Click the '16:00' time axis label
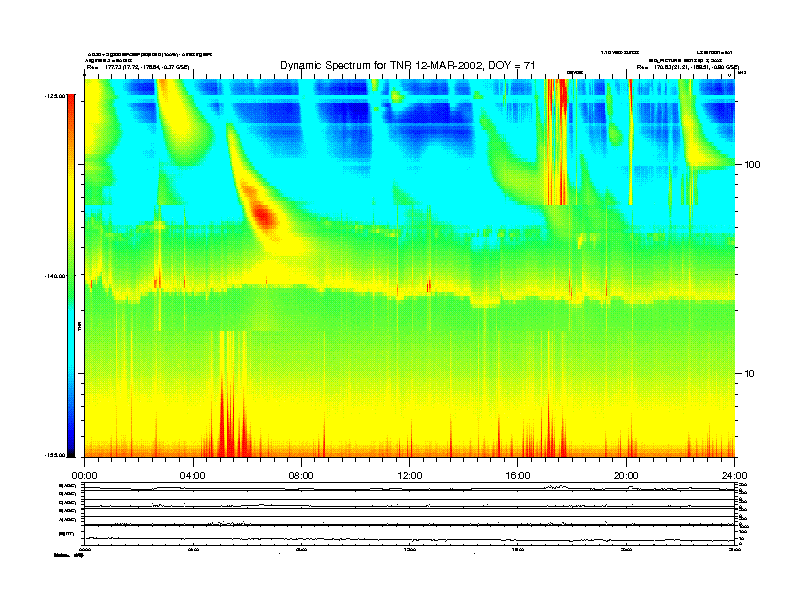792x612 pixels. pyautogui.click(x=518, y=476)
